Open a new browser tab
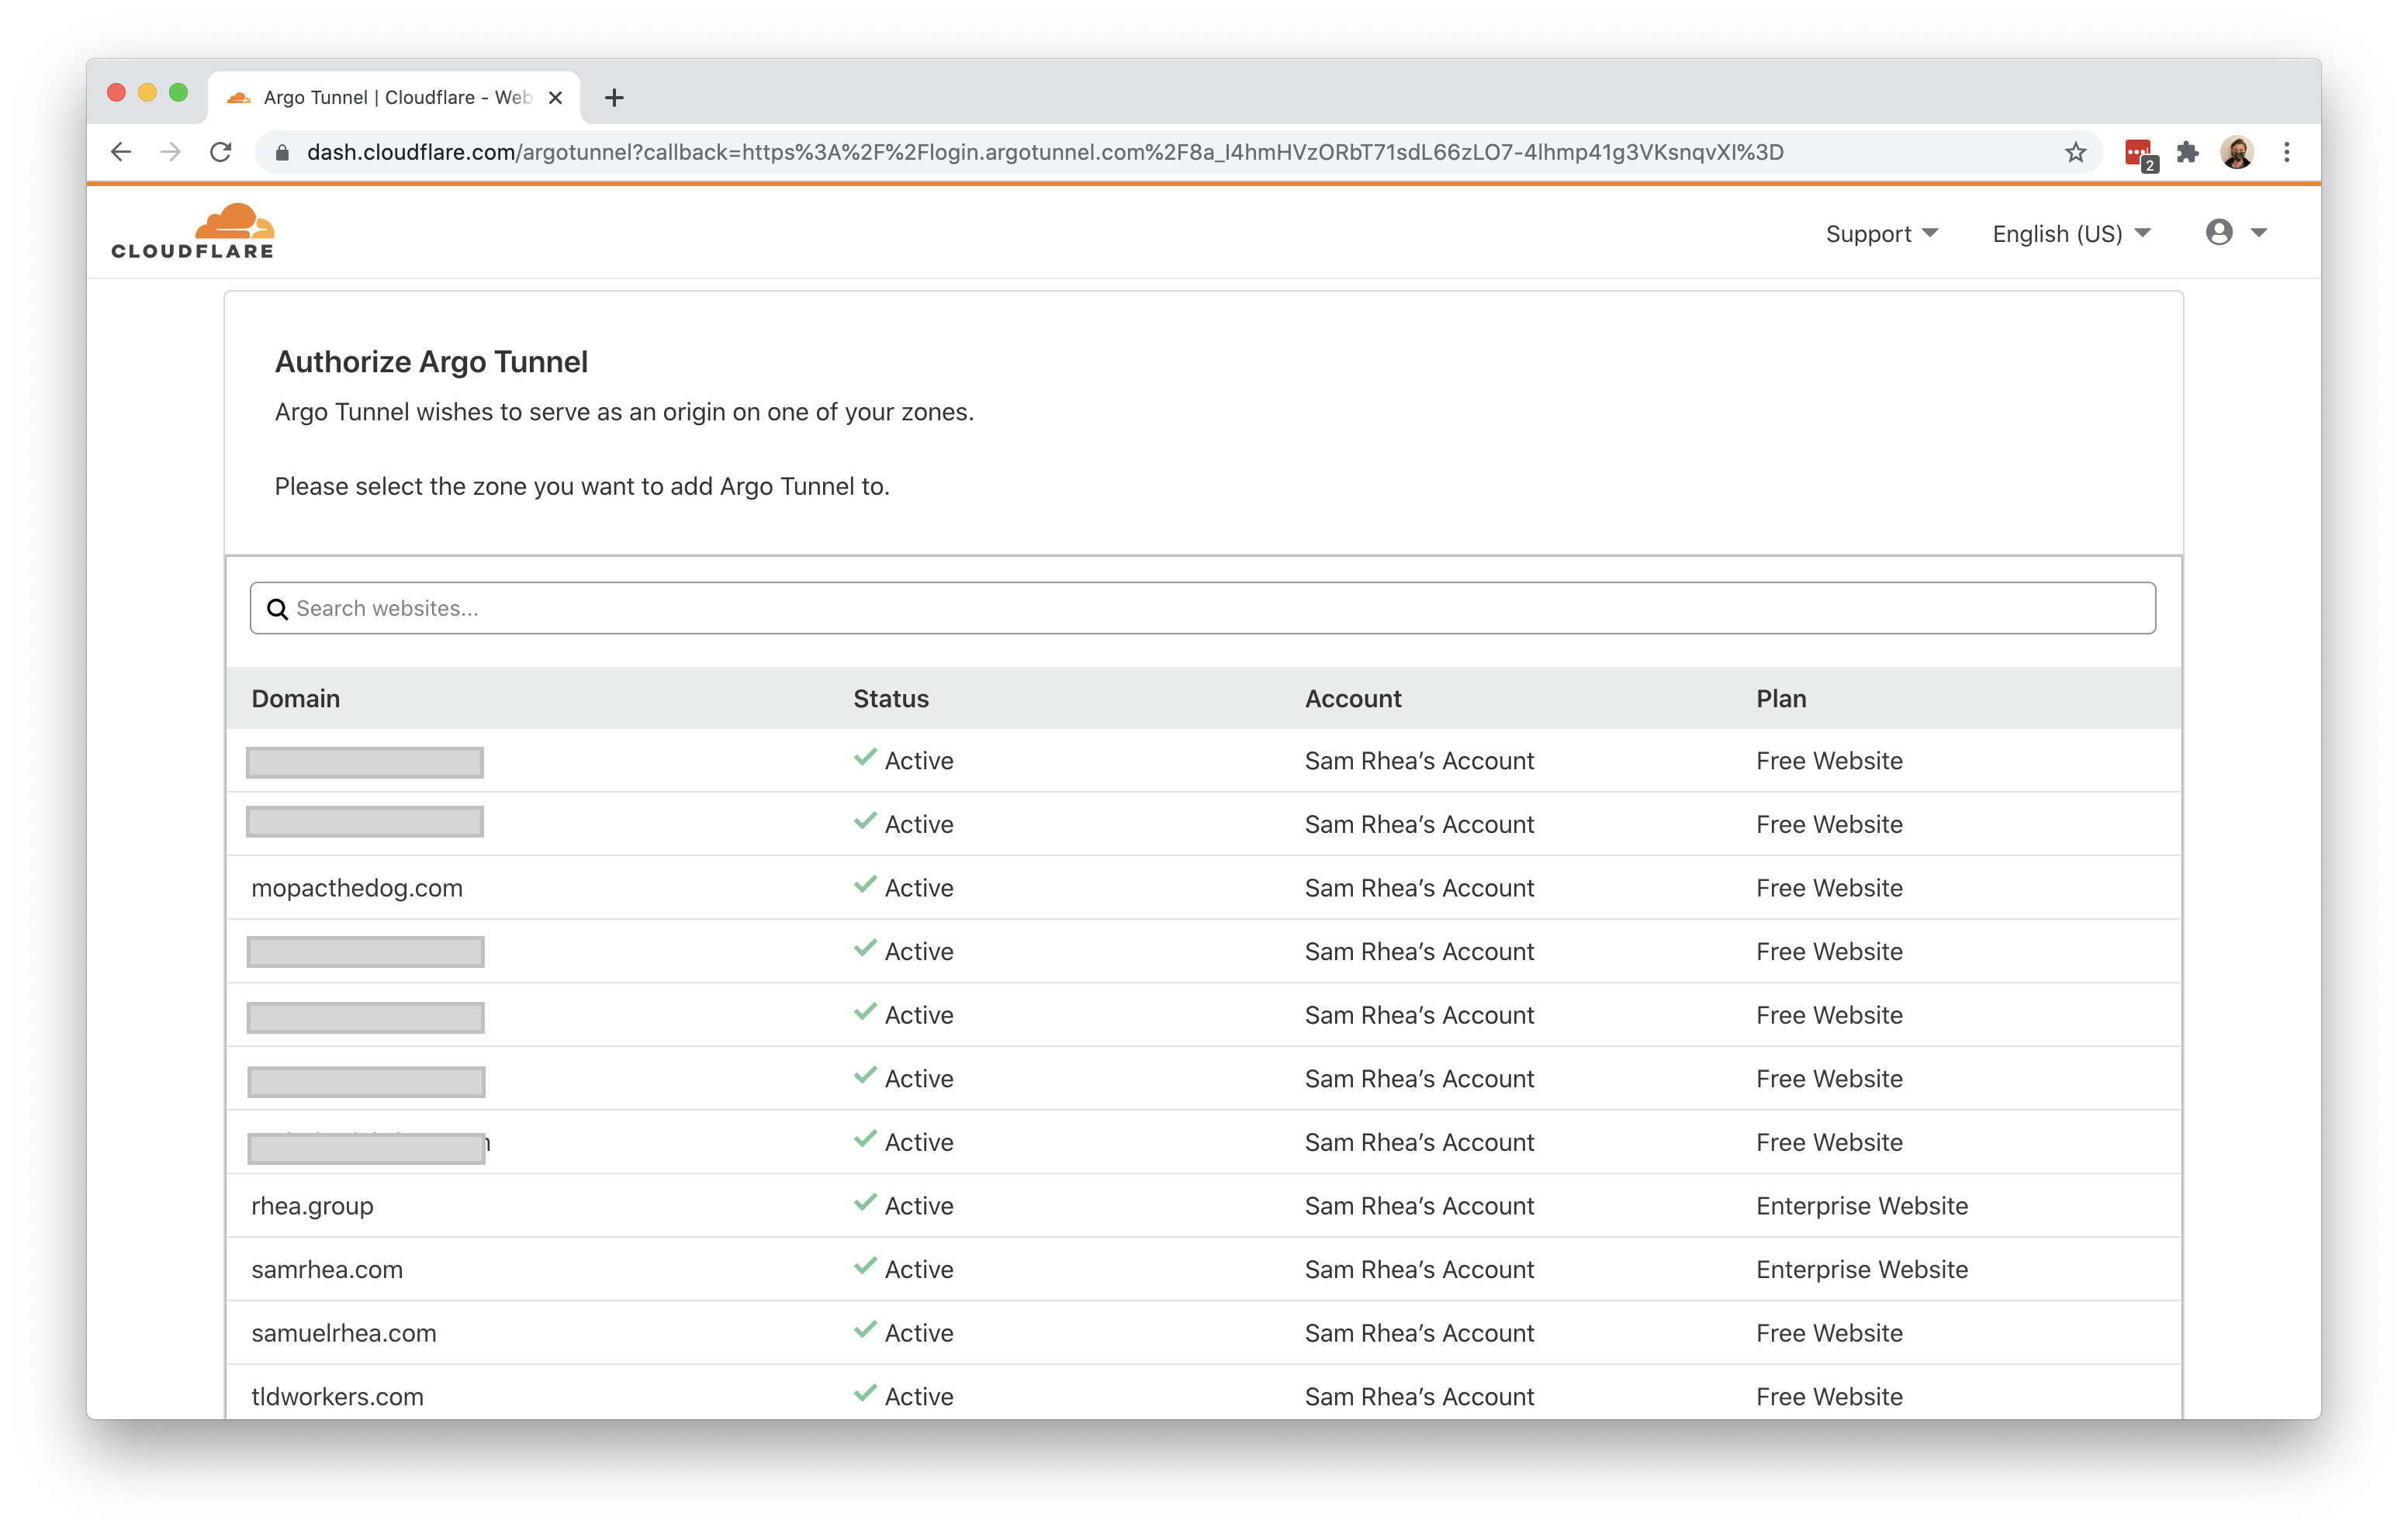Image resolution: width=2408 pixels, height=1534 pixels. [x=614, y=98]
